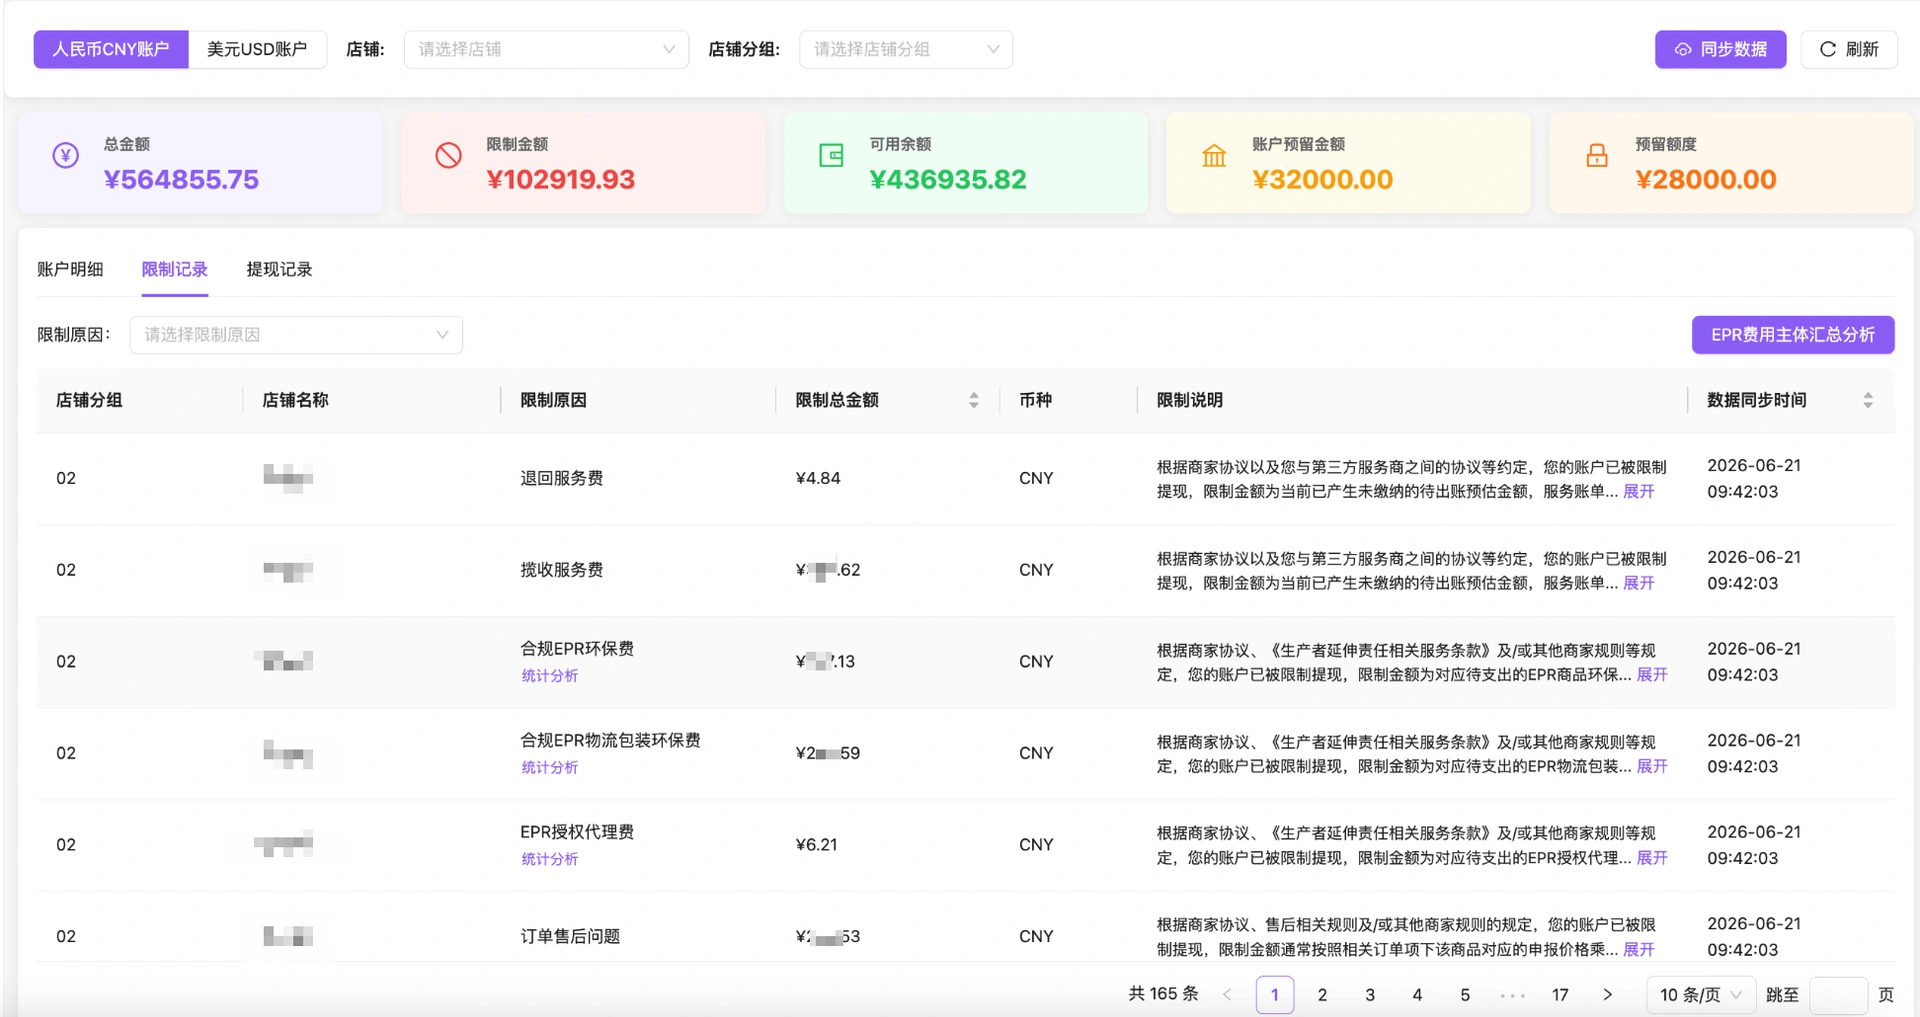Expand description in 合规EPR物流包装环保费 row
Viewport: 1920px width, 1017px height.
1652,766
